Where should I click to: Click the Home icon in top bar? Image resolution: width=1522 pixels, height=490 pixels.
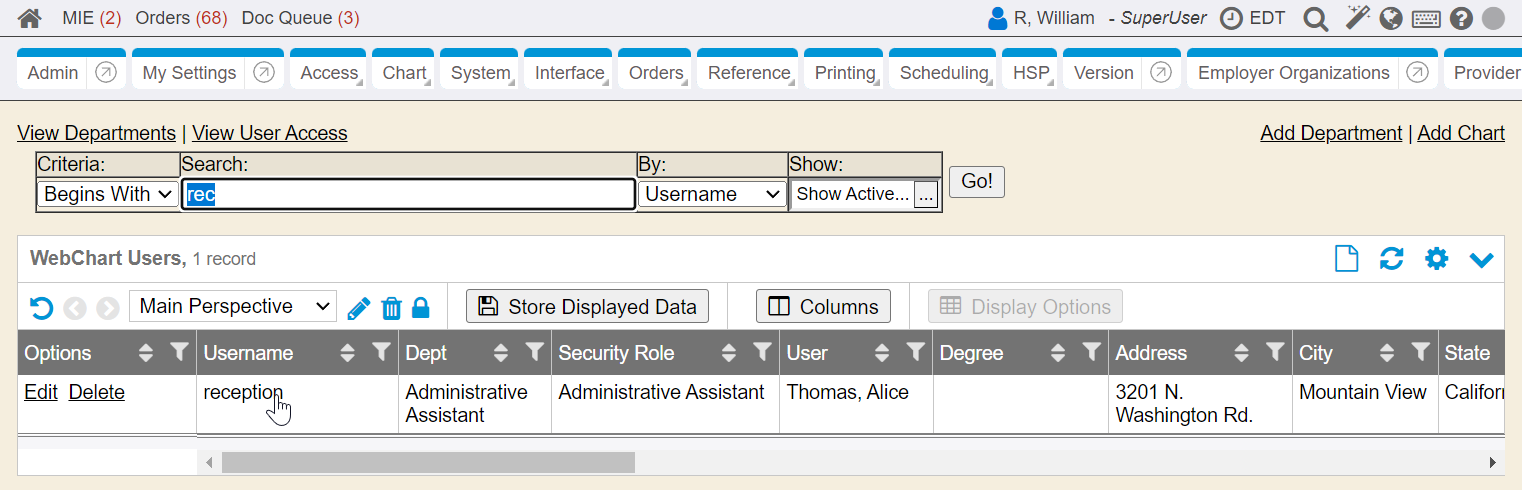(30, 18)
